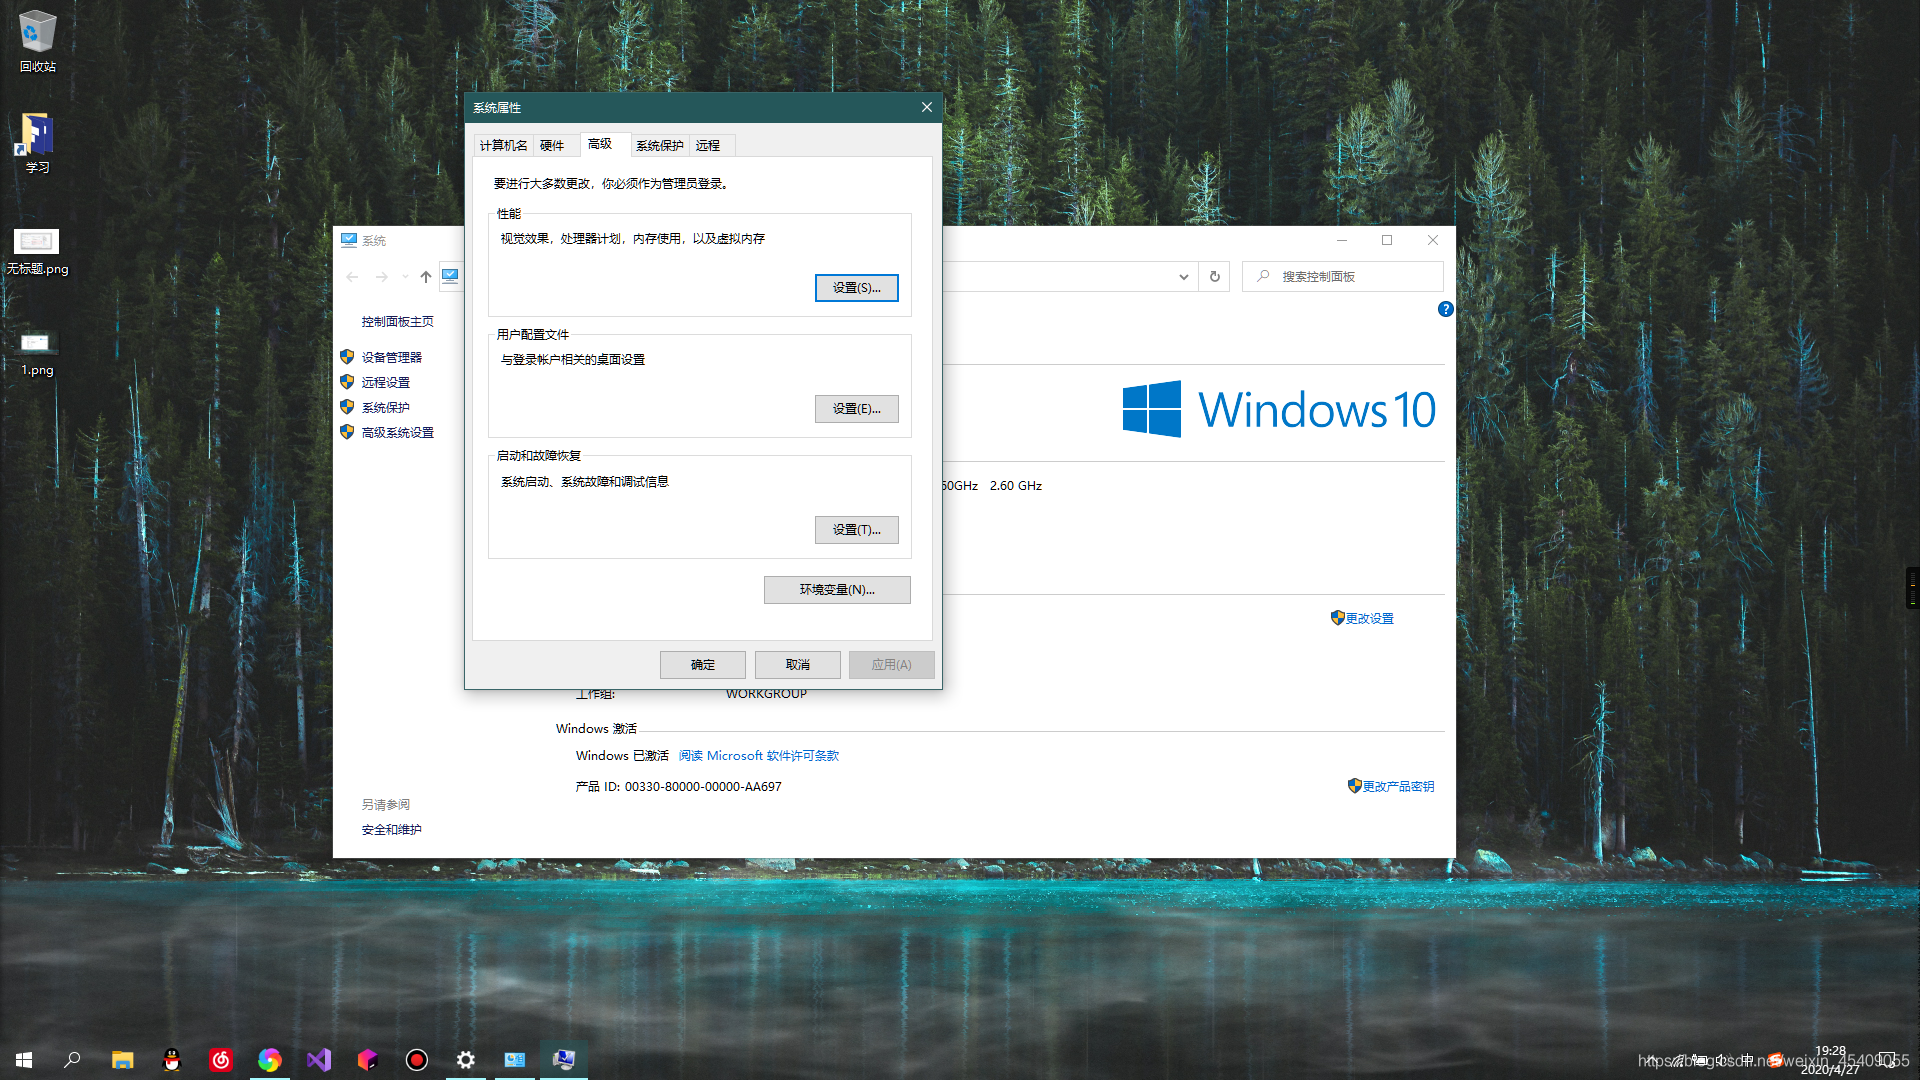Image resolution: width=1920 pixels, height=1080 pixels.
Task: Open performance 设置(S) button
Action: coord(857,288)
